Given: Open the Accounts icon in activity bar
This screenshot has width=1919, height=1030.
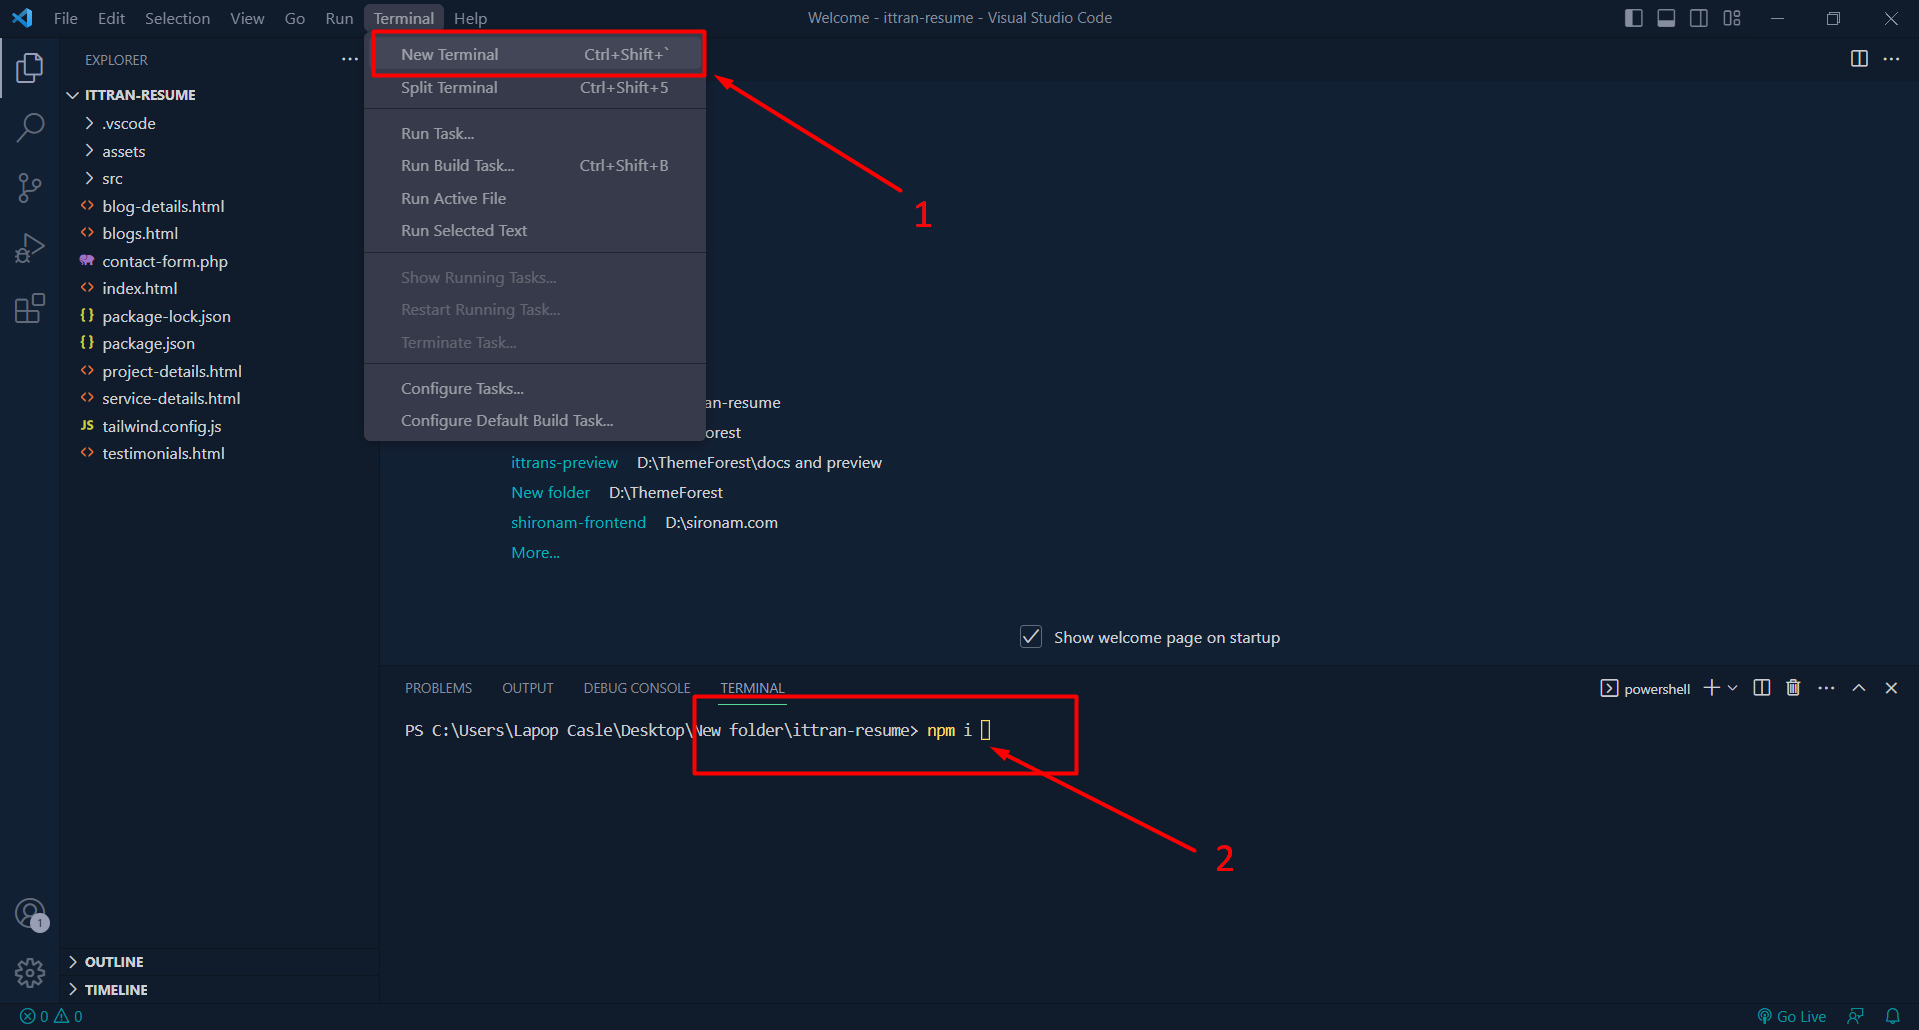Looking at the screenshot, I should [31, 914].
